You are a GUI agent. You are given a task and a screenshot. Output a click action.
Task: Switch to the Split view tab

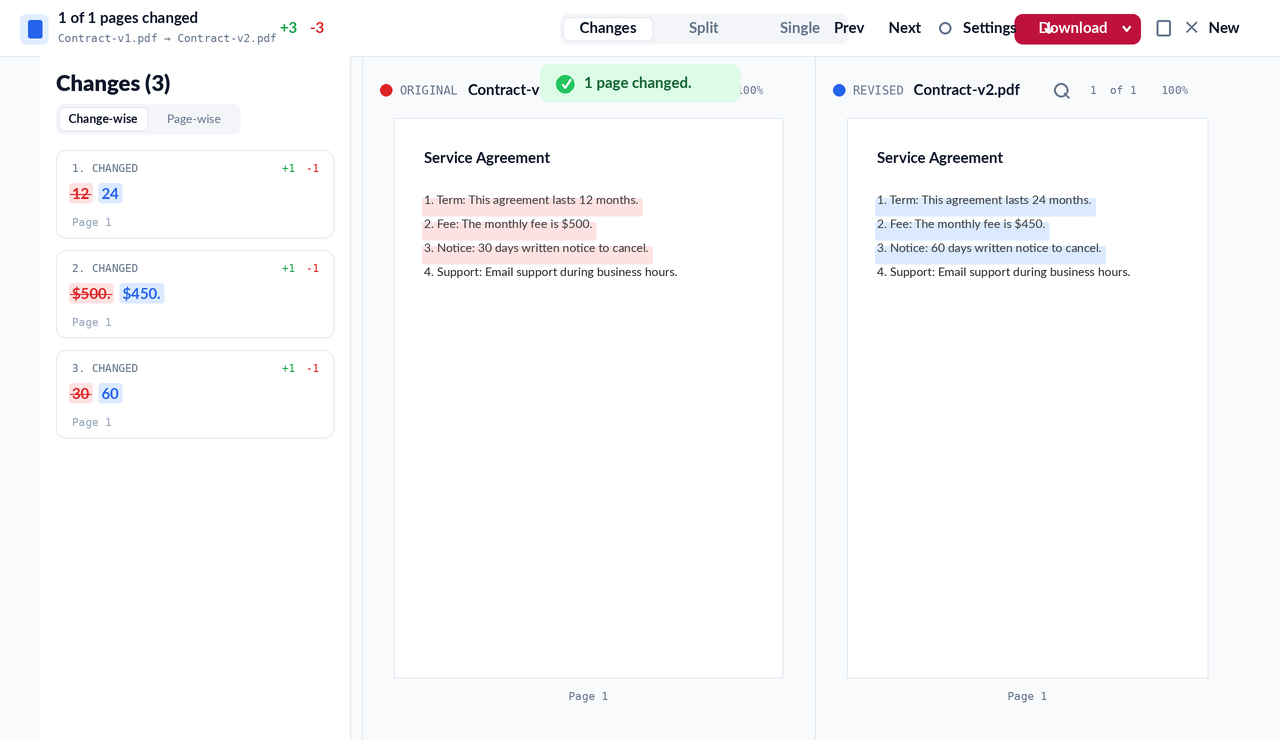704,28
